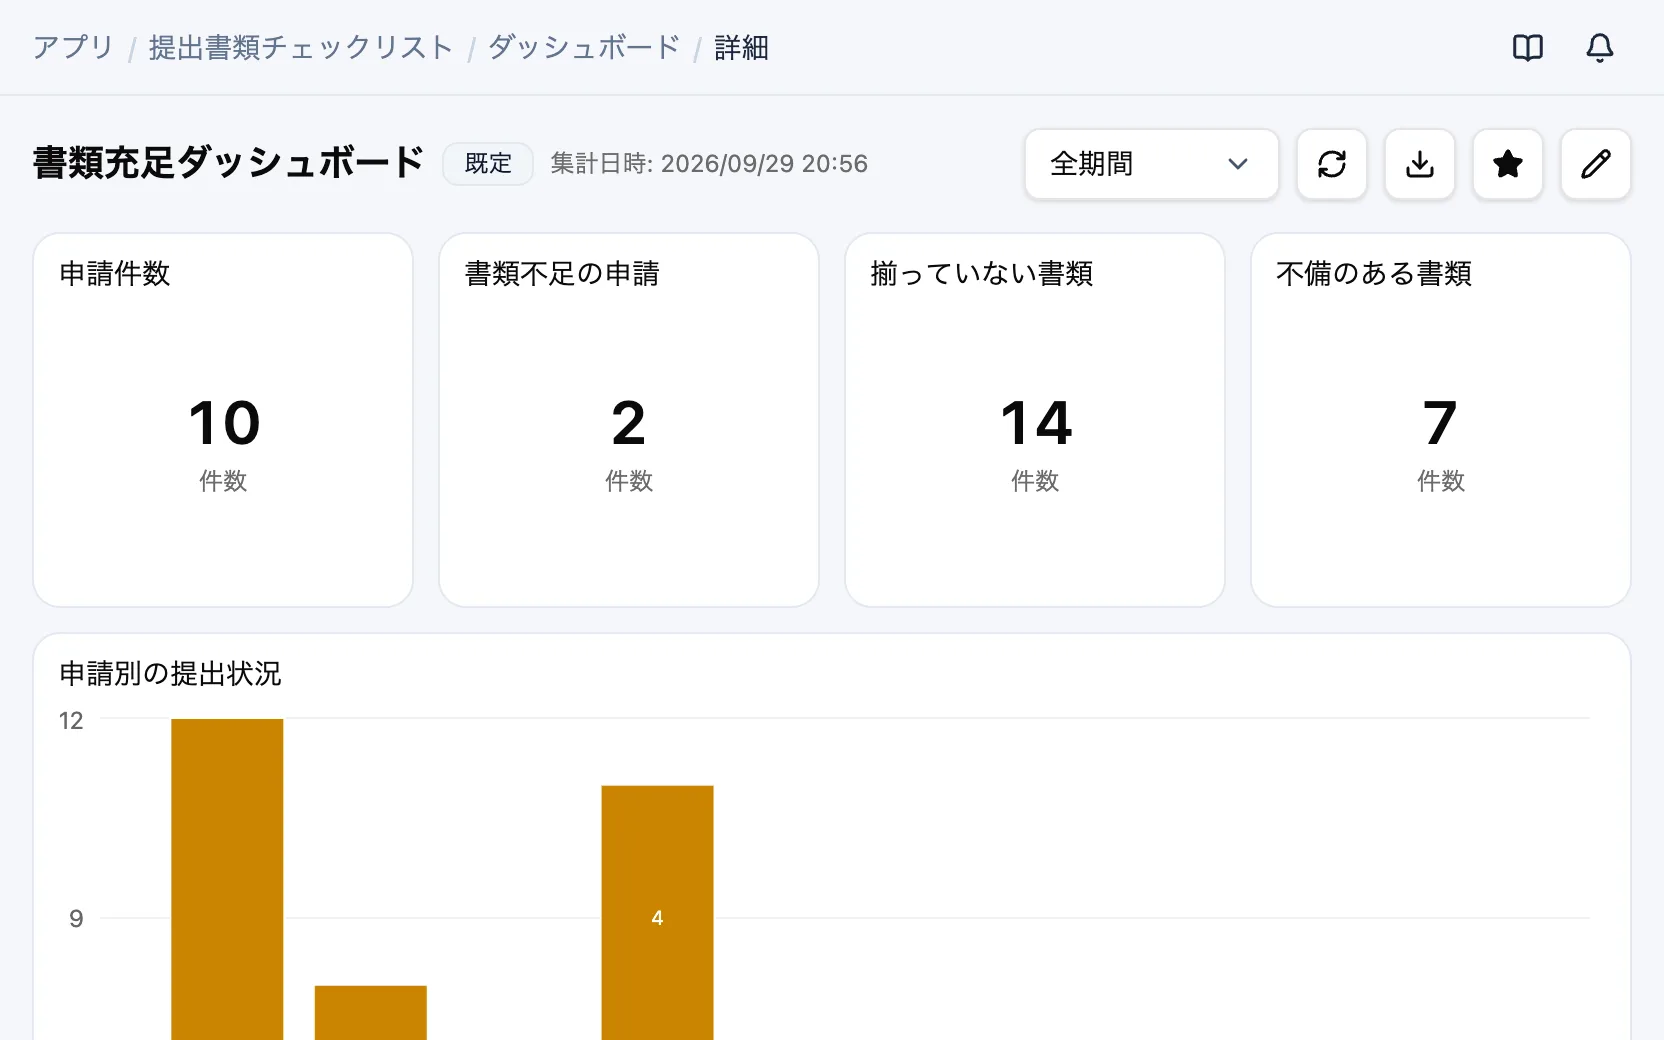Viewport: 1664px width, 1040px height.
Task: Edit the dashboard with pencil icon
Action: pyautogui.click(x=1595, y=164)
